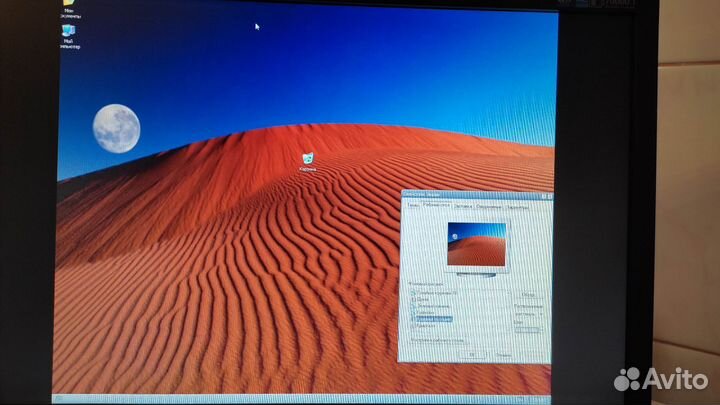The height and width of the screenshot is (405, 720).
Task: Switch to the Заставка (Screen Saver) tab
Action: (x=464, y=204)
